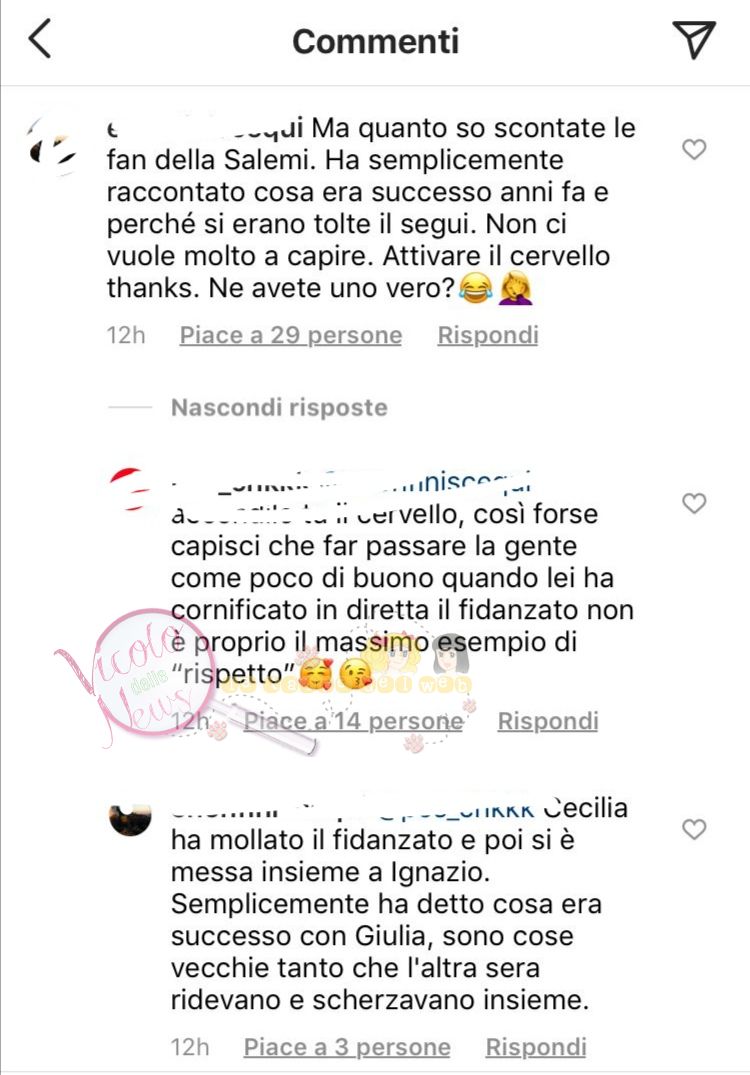The image size is (750, 1075).
Task: Like the reply mentioning Cecilia and Ignazio
Action: pos(694,829)
